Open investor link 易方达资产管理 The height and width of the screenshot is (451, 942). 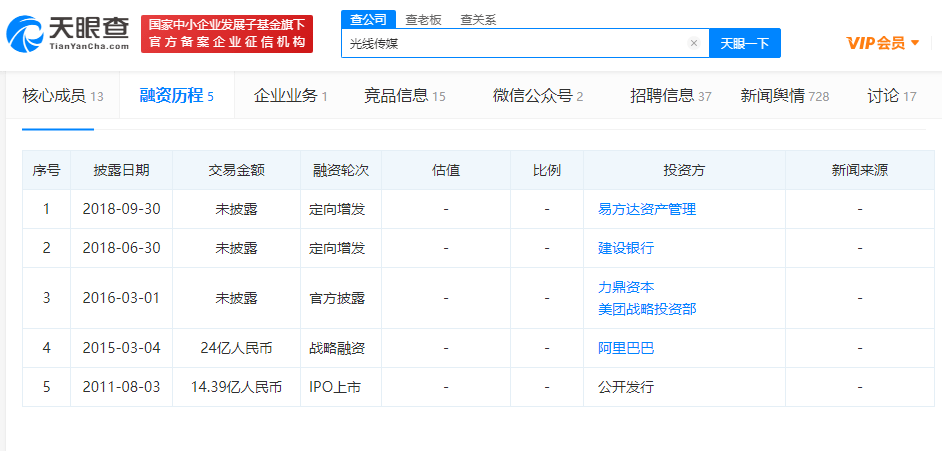[646, 209]
